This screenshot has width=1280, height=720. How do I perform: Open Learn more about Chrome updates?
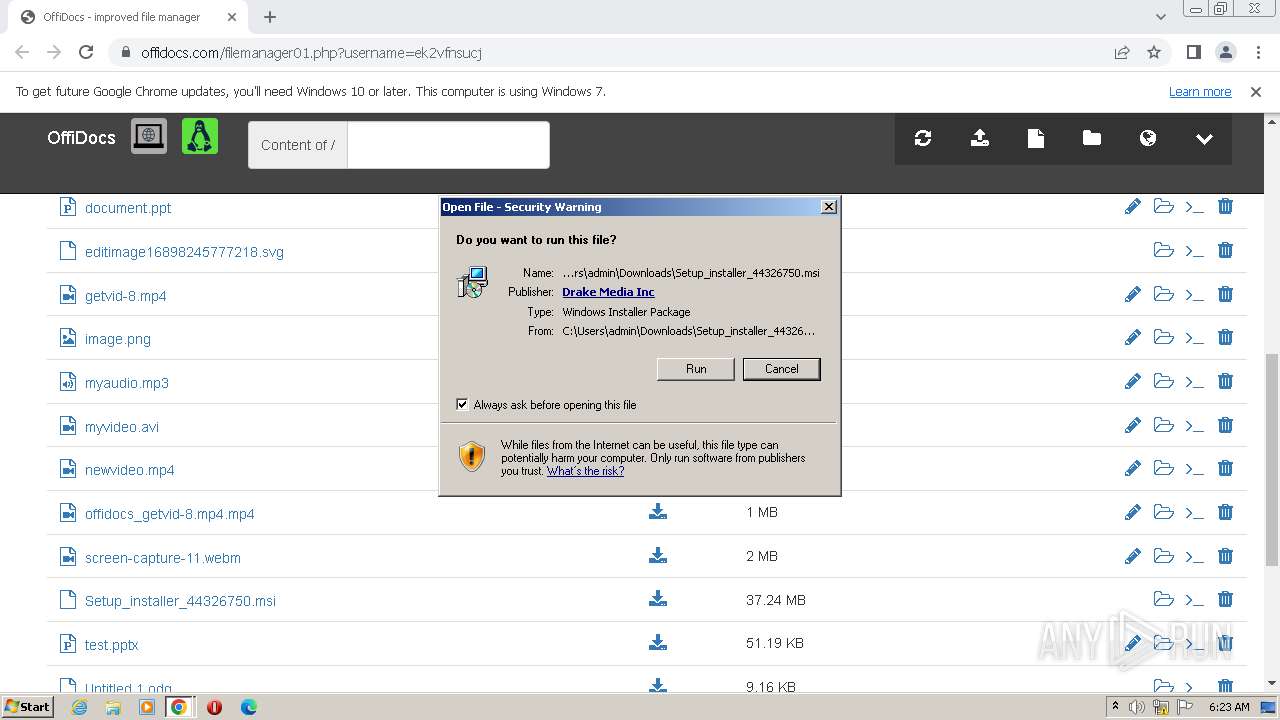[1200, 91]
